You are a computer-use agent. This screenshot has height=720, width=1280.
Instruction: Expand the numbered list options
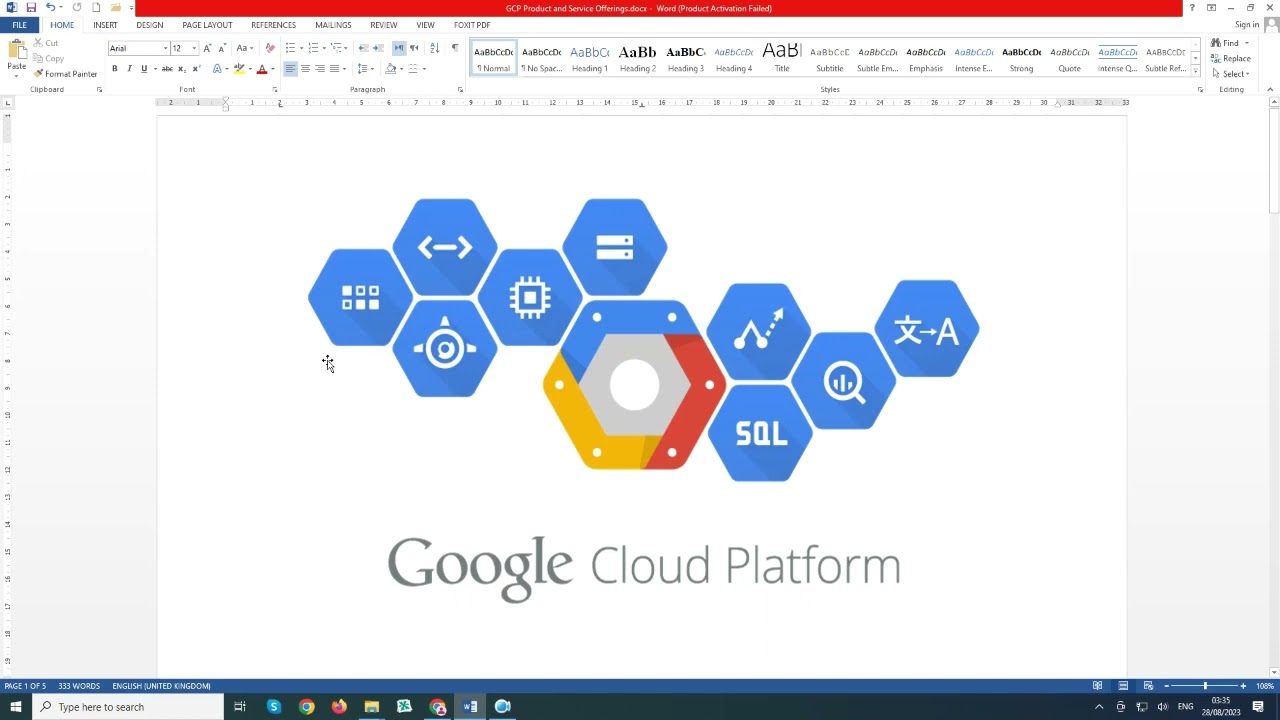click(324, 48)
